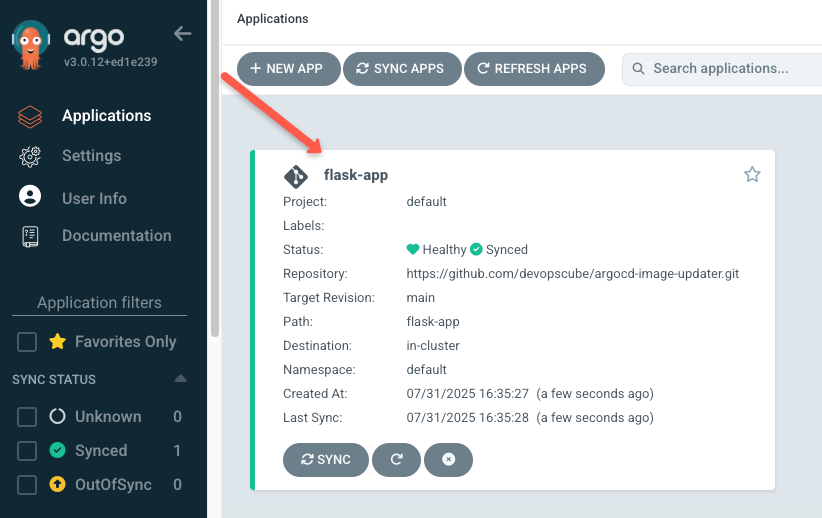Screen dimensions: 822x518
Task: Click Destination value 'in-cluster'
Action: (432, 346)
